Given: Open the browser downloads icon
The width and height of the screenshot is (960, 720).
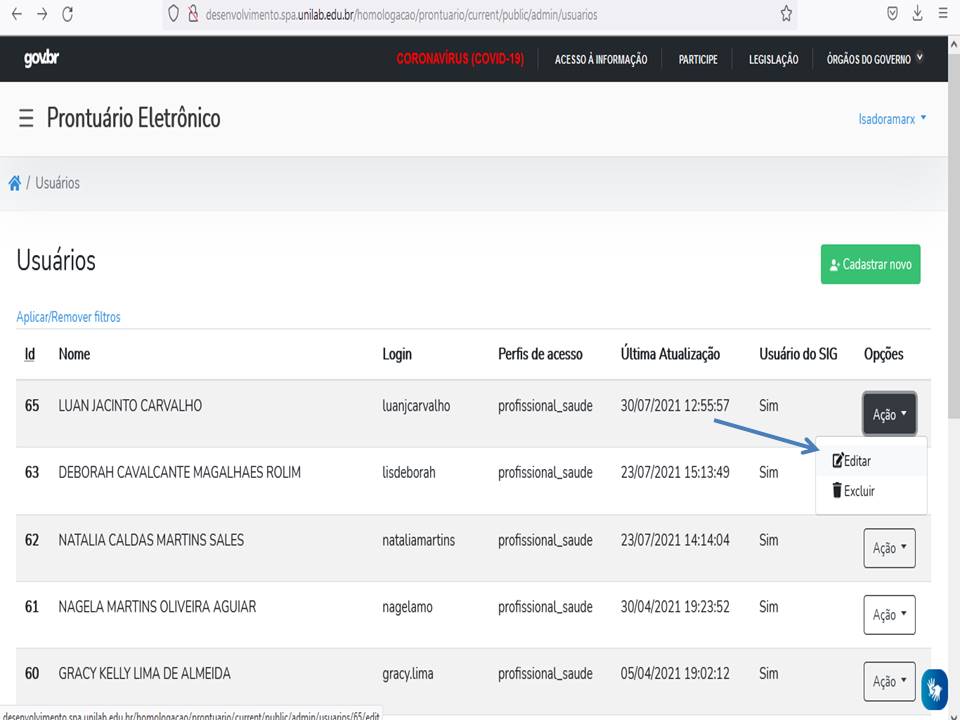Looking at the screenshot, I should pyautogui.click(x=918, y=14).
